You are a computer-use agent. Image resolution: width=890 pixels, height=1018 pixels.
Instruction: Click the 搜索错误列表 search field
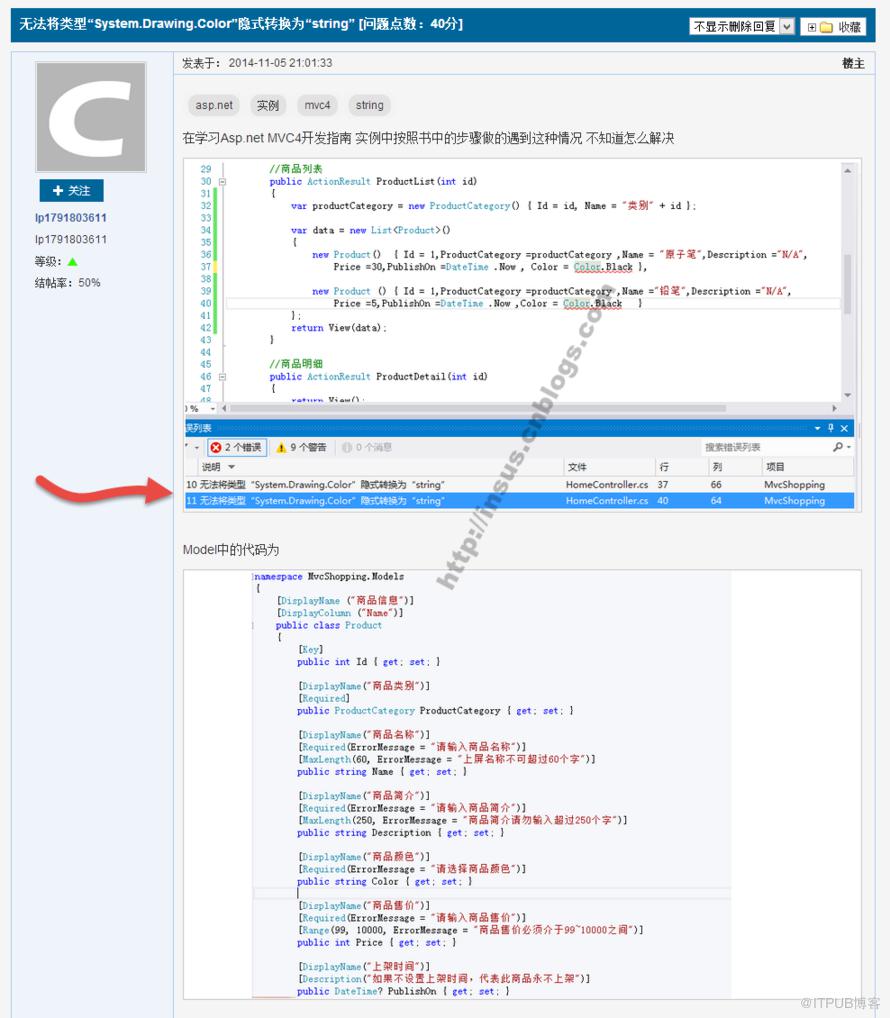(766, 447)
